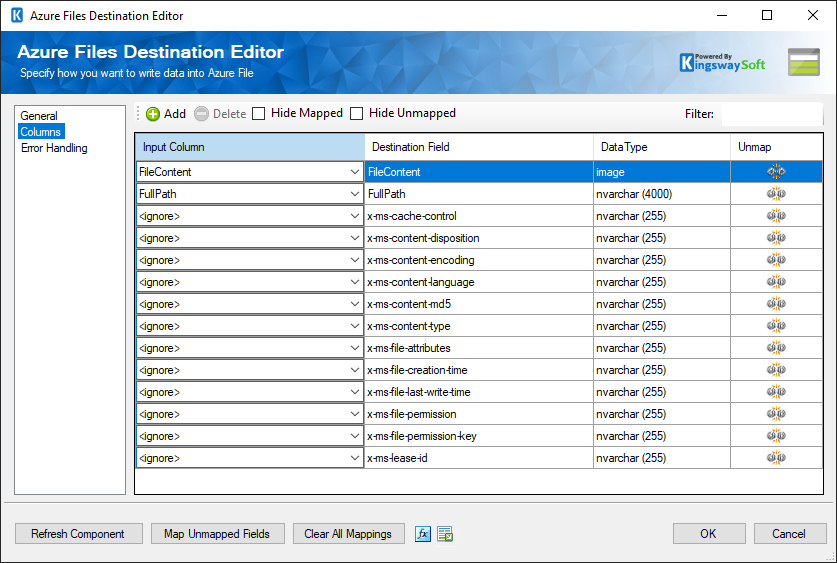Click the table icon beside the fx button

click(x=445, y=534)
